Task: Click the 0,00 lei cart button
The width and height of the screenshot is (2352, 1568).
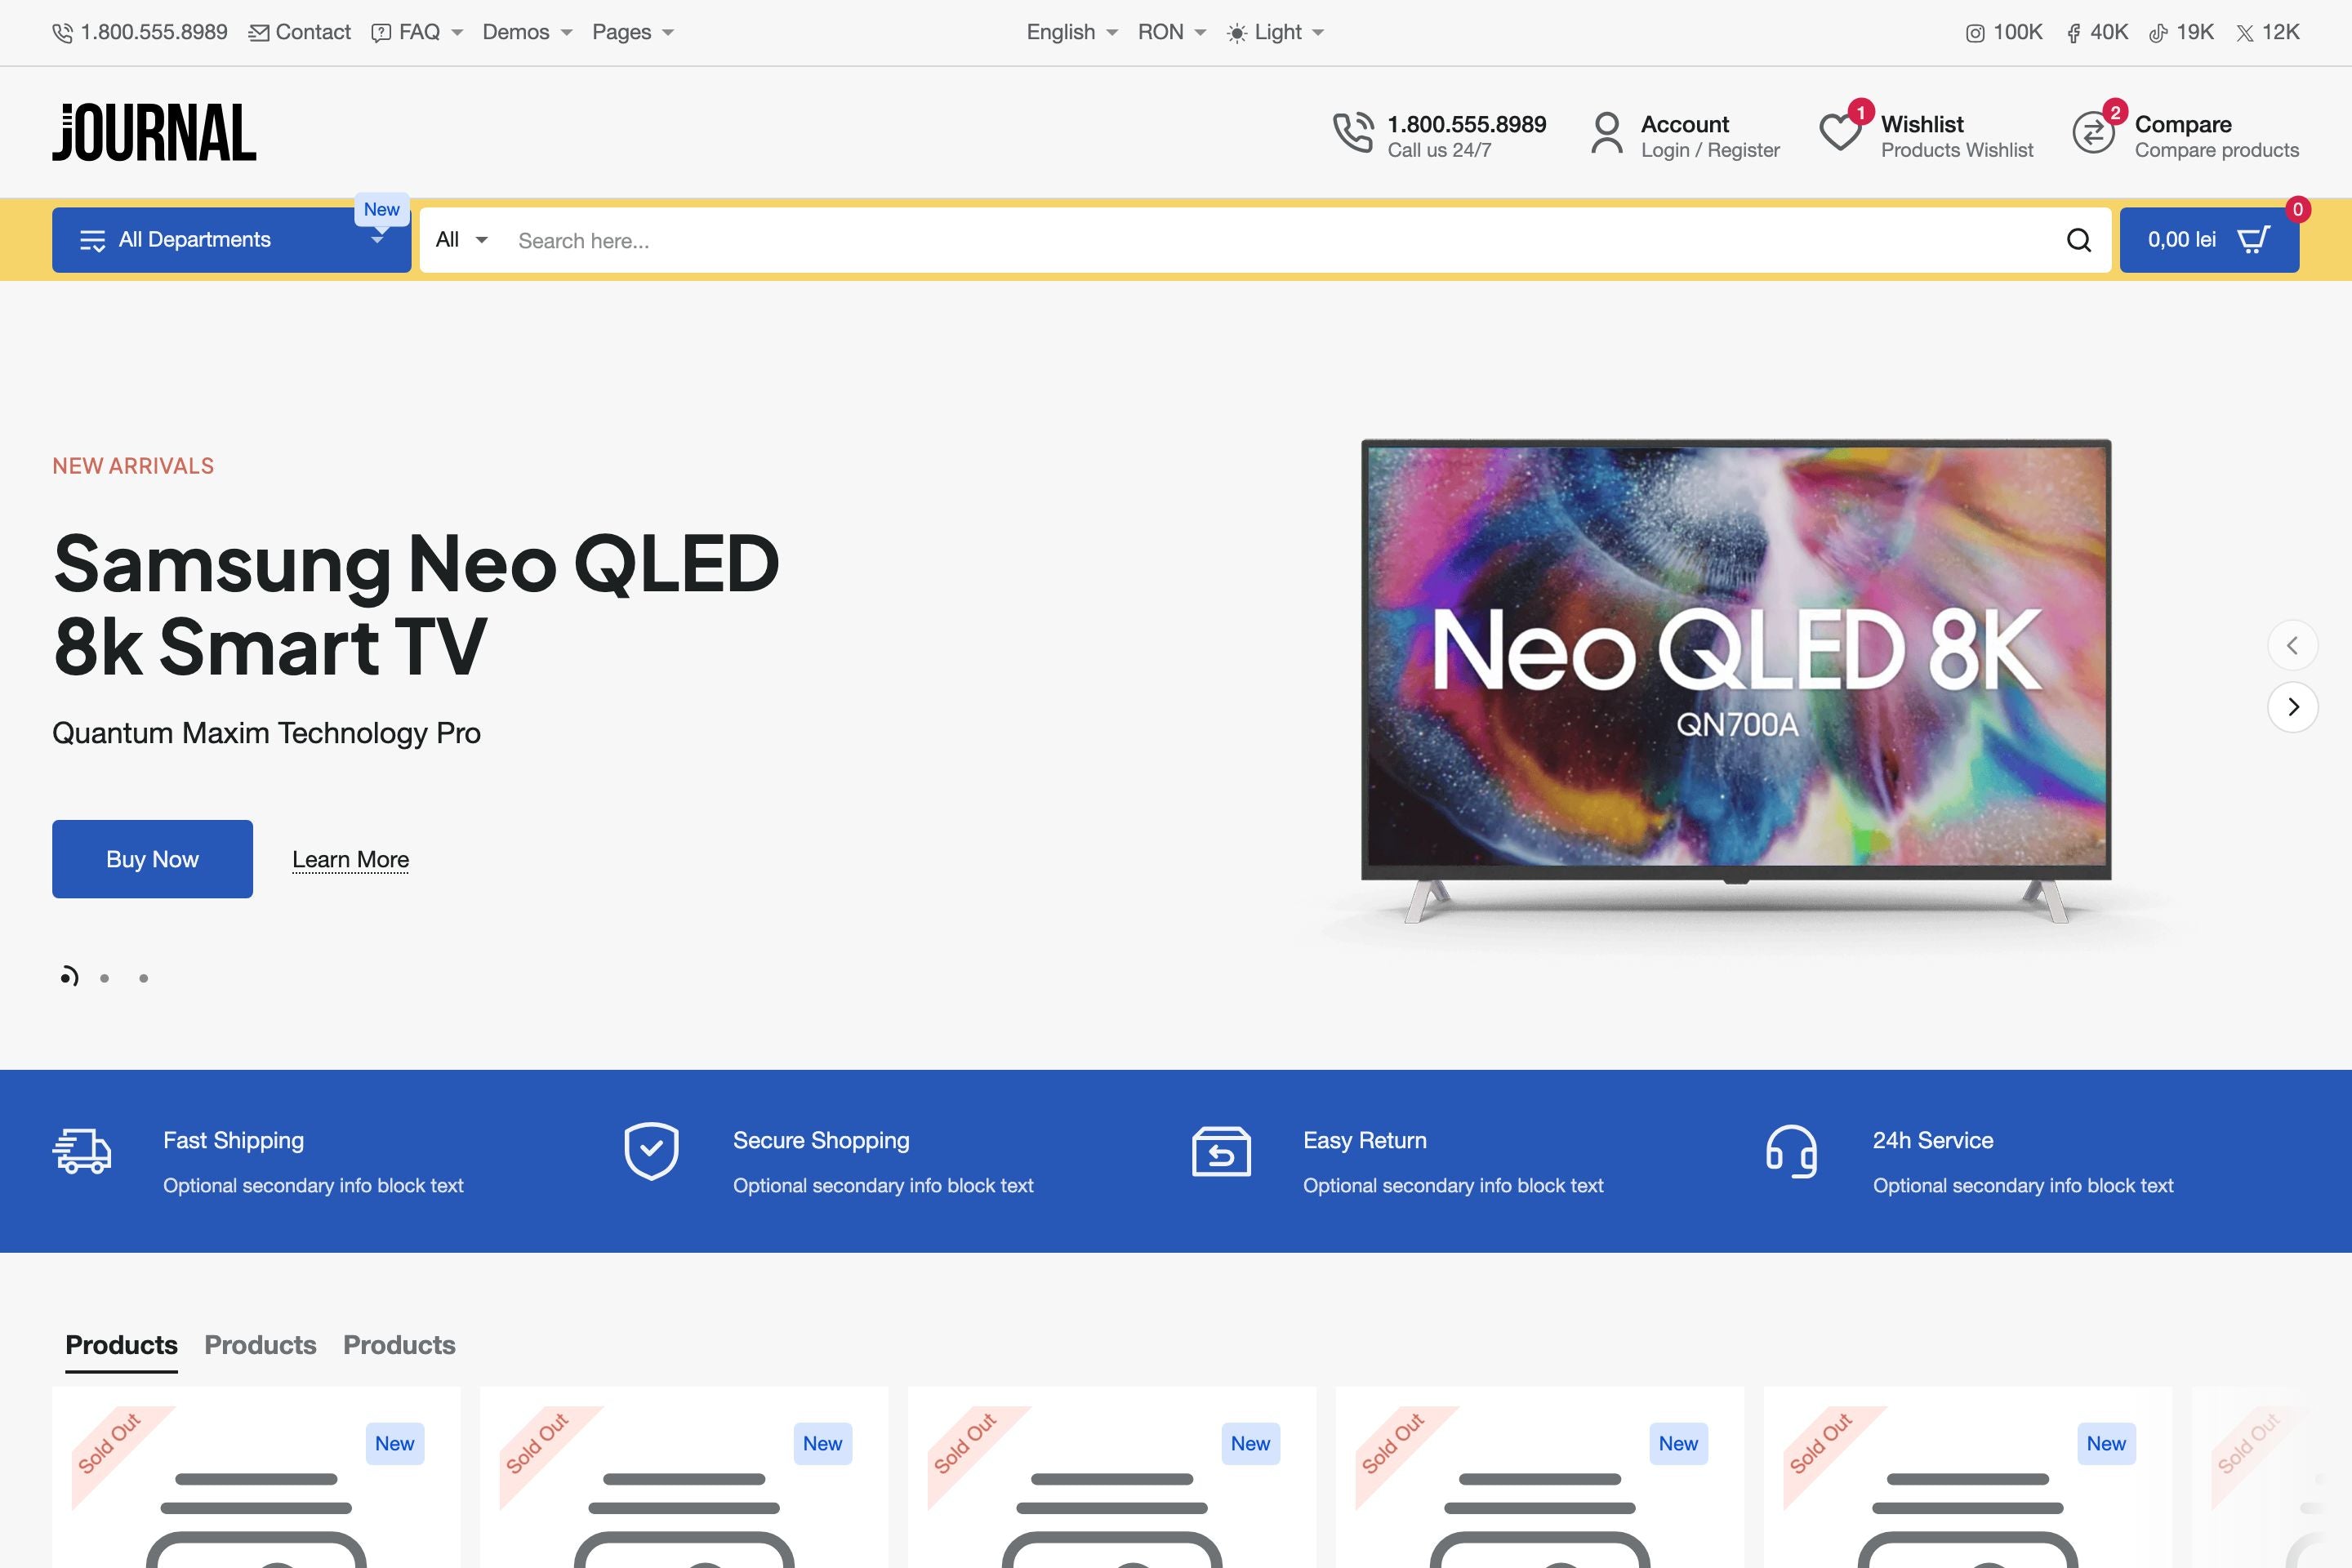Action: 2209,240
